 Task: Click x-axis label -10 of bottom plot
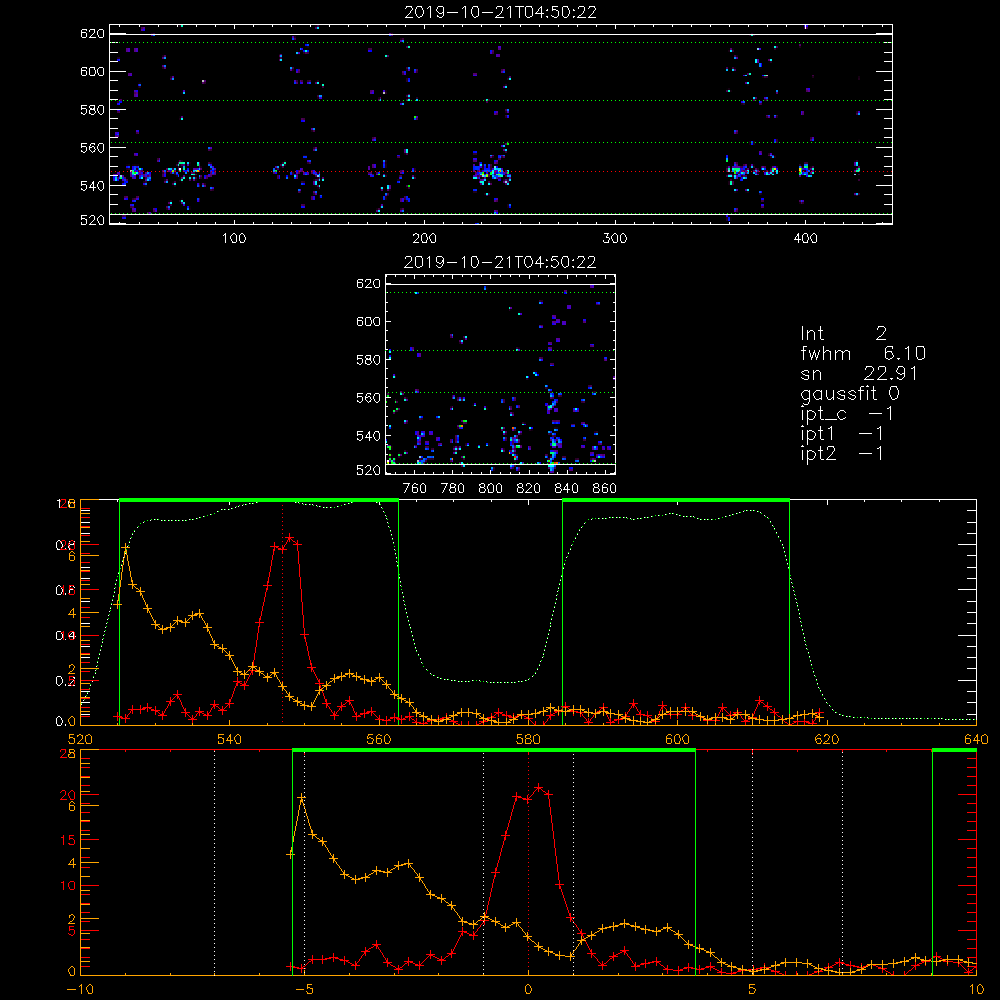(80, 990)
